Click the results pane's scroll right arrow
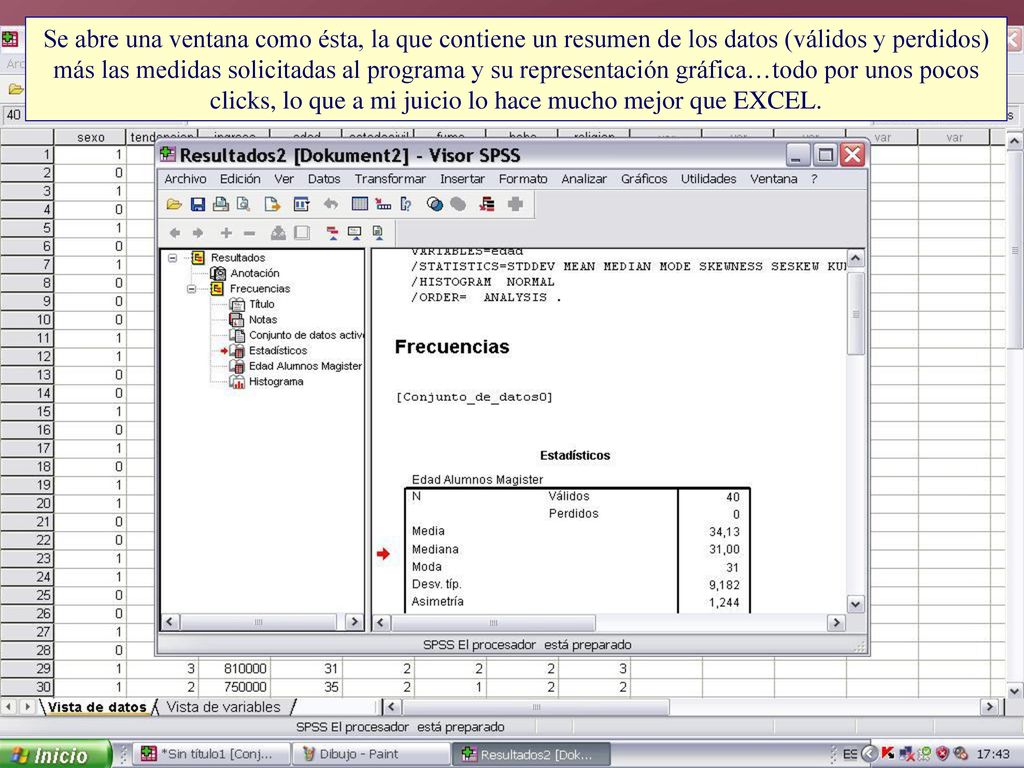Screen dimensions: 1024x768 coord(836,623)
